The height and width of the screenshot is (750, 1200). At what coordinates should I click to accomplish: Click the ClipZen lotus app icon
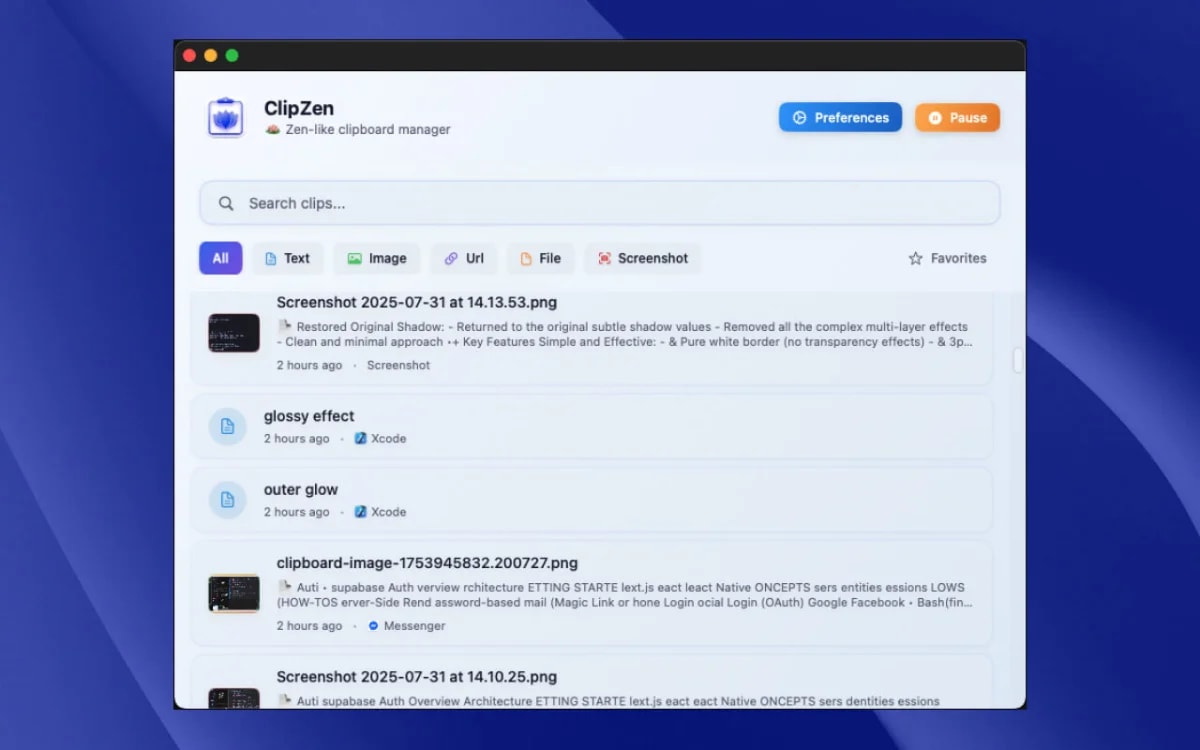pos(224,117)
